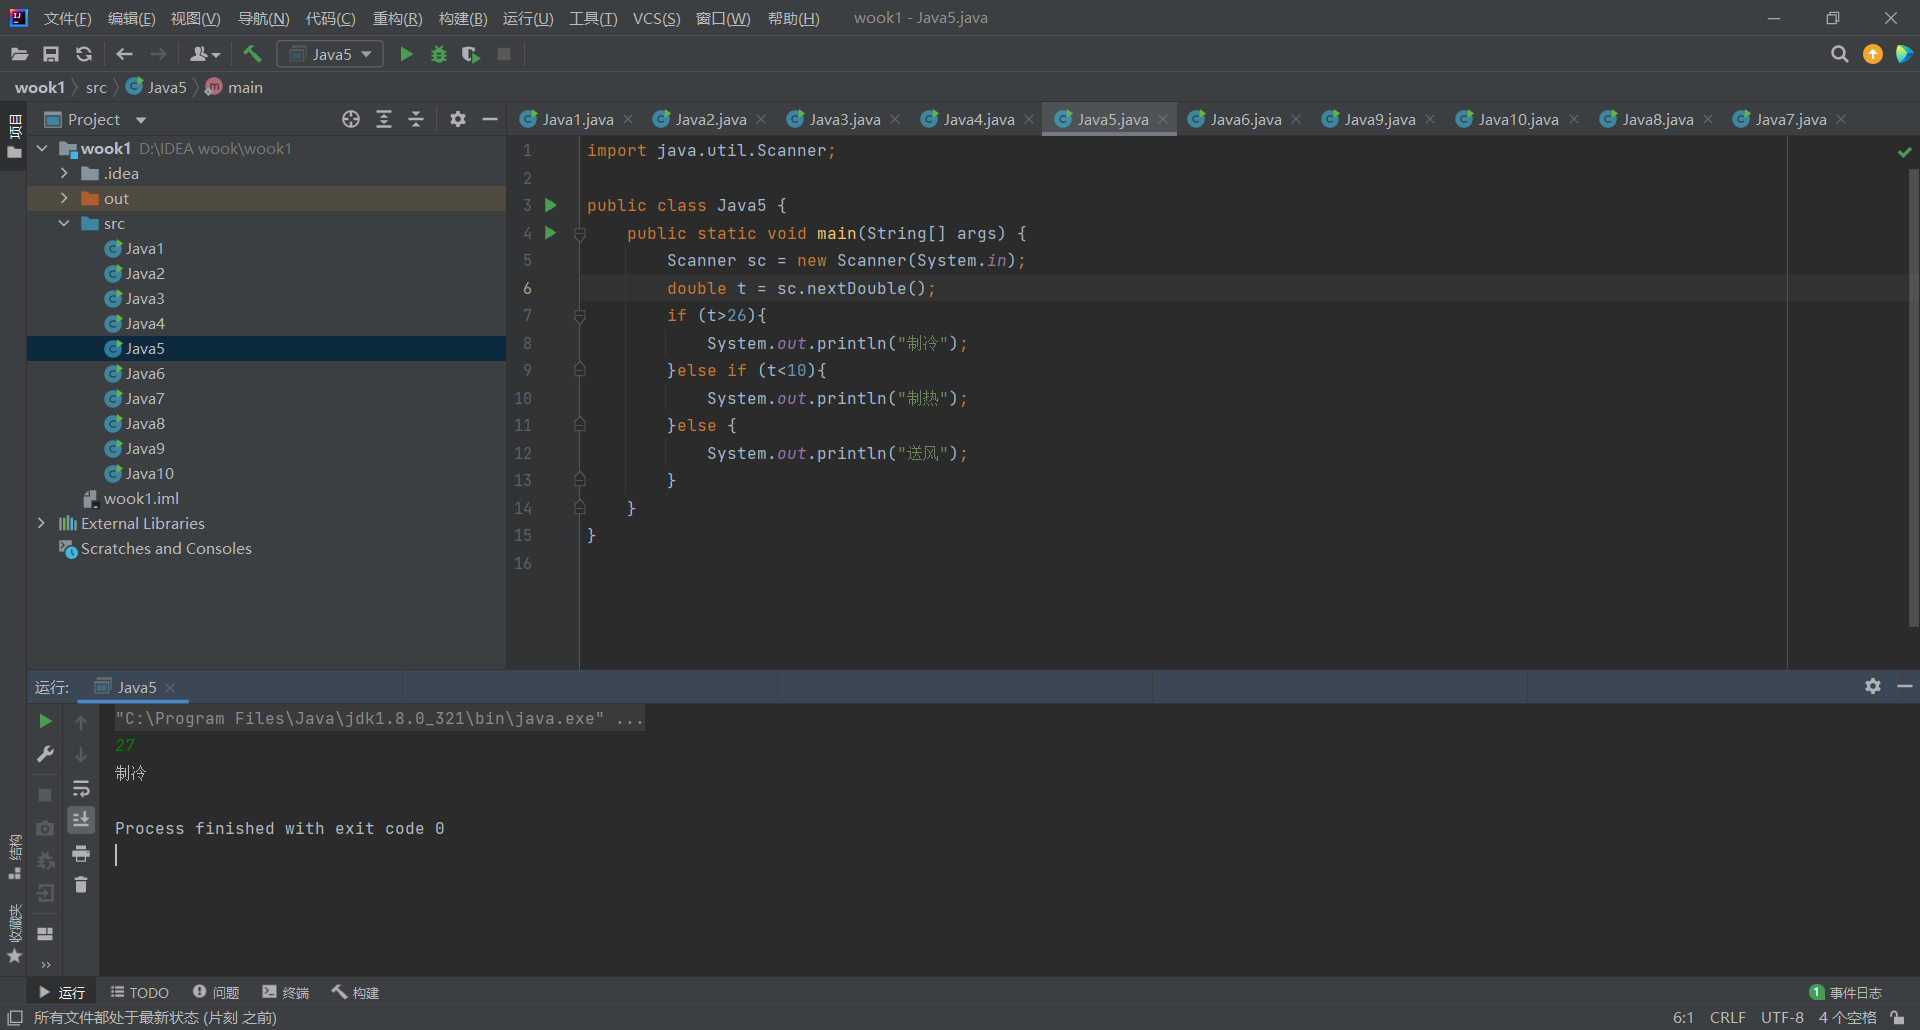
Task: Build project with the hammer icon
Action: (252, 54)
